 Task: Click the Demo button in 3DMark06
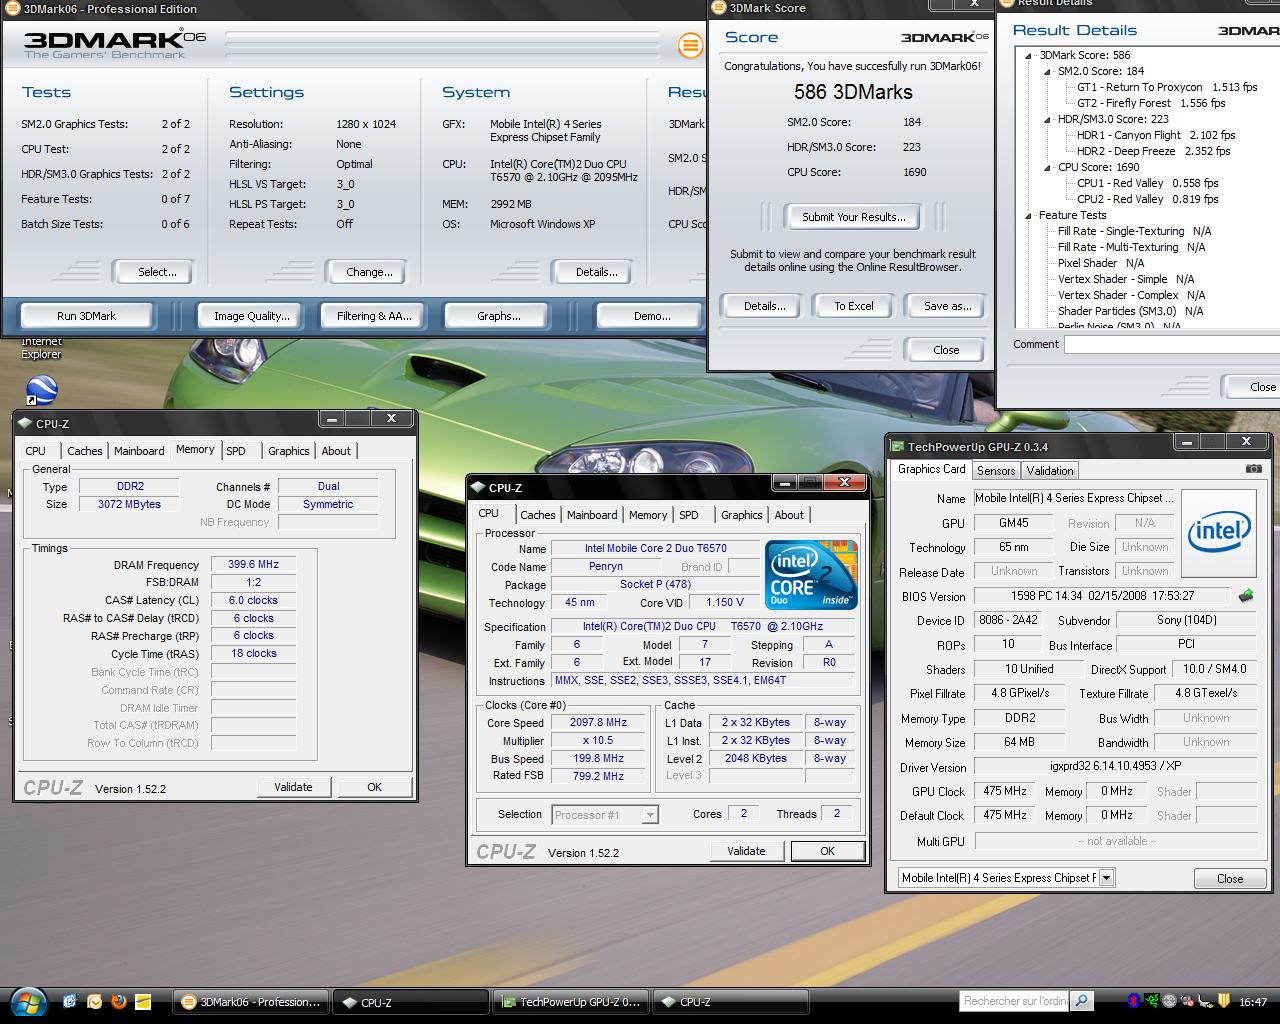tap(652, 316)
